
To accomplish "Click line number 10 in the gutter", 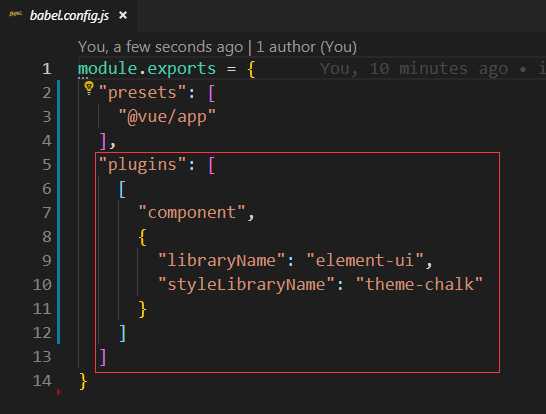I will (x=42, y=285).
